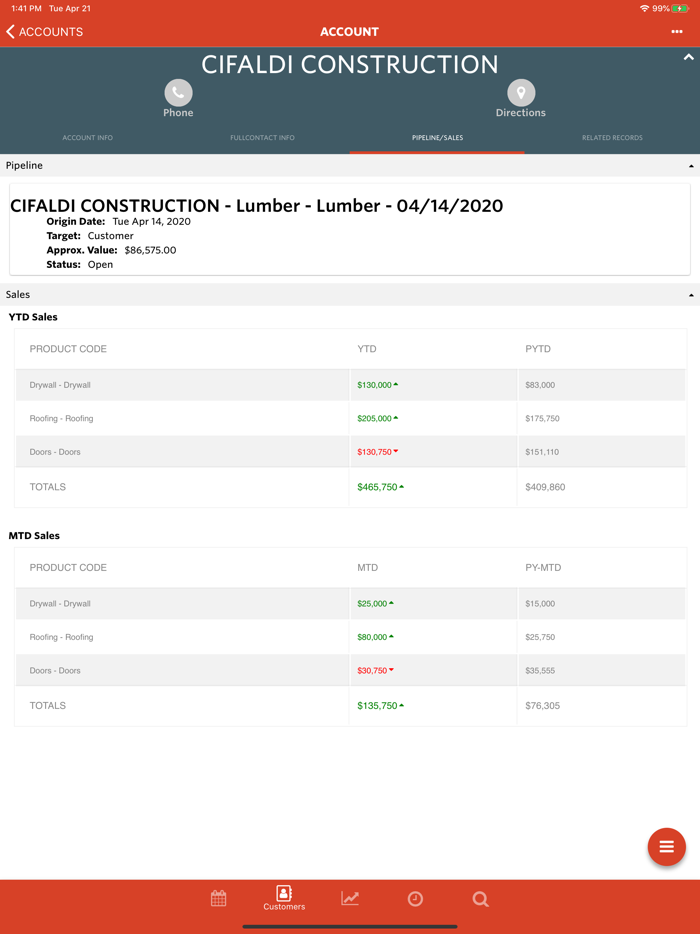The image size is (700, 934).
Task: Open the Cifaldi Construction Lumber pipeline card
Action: point(350,230)
